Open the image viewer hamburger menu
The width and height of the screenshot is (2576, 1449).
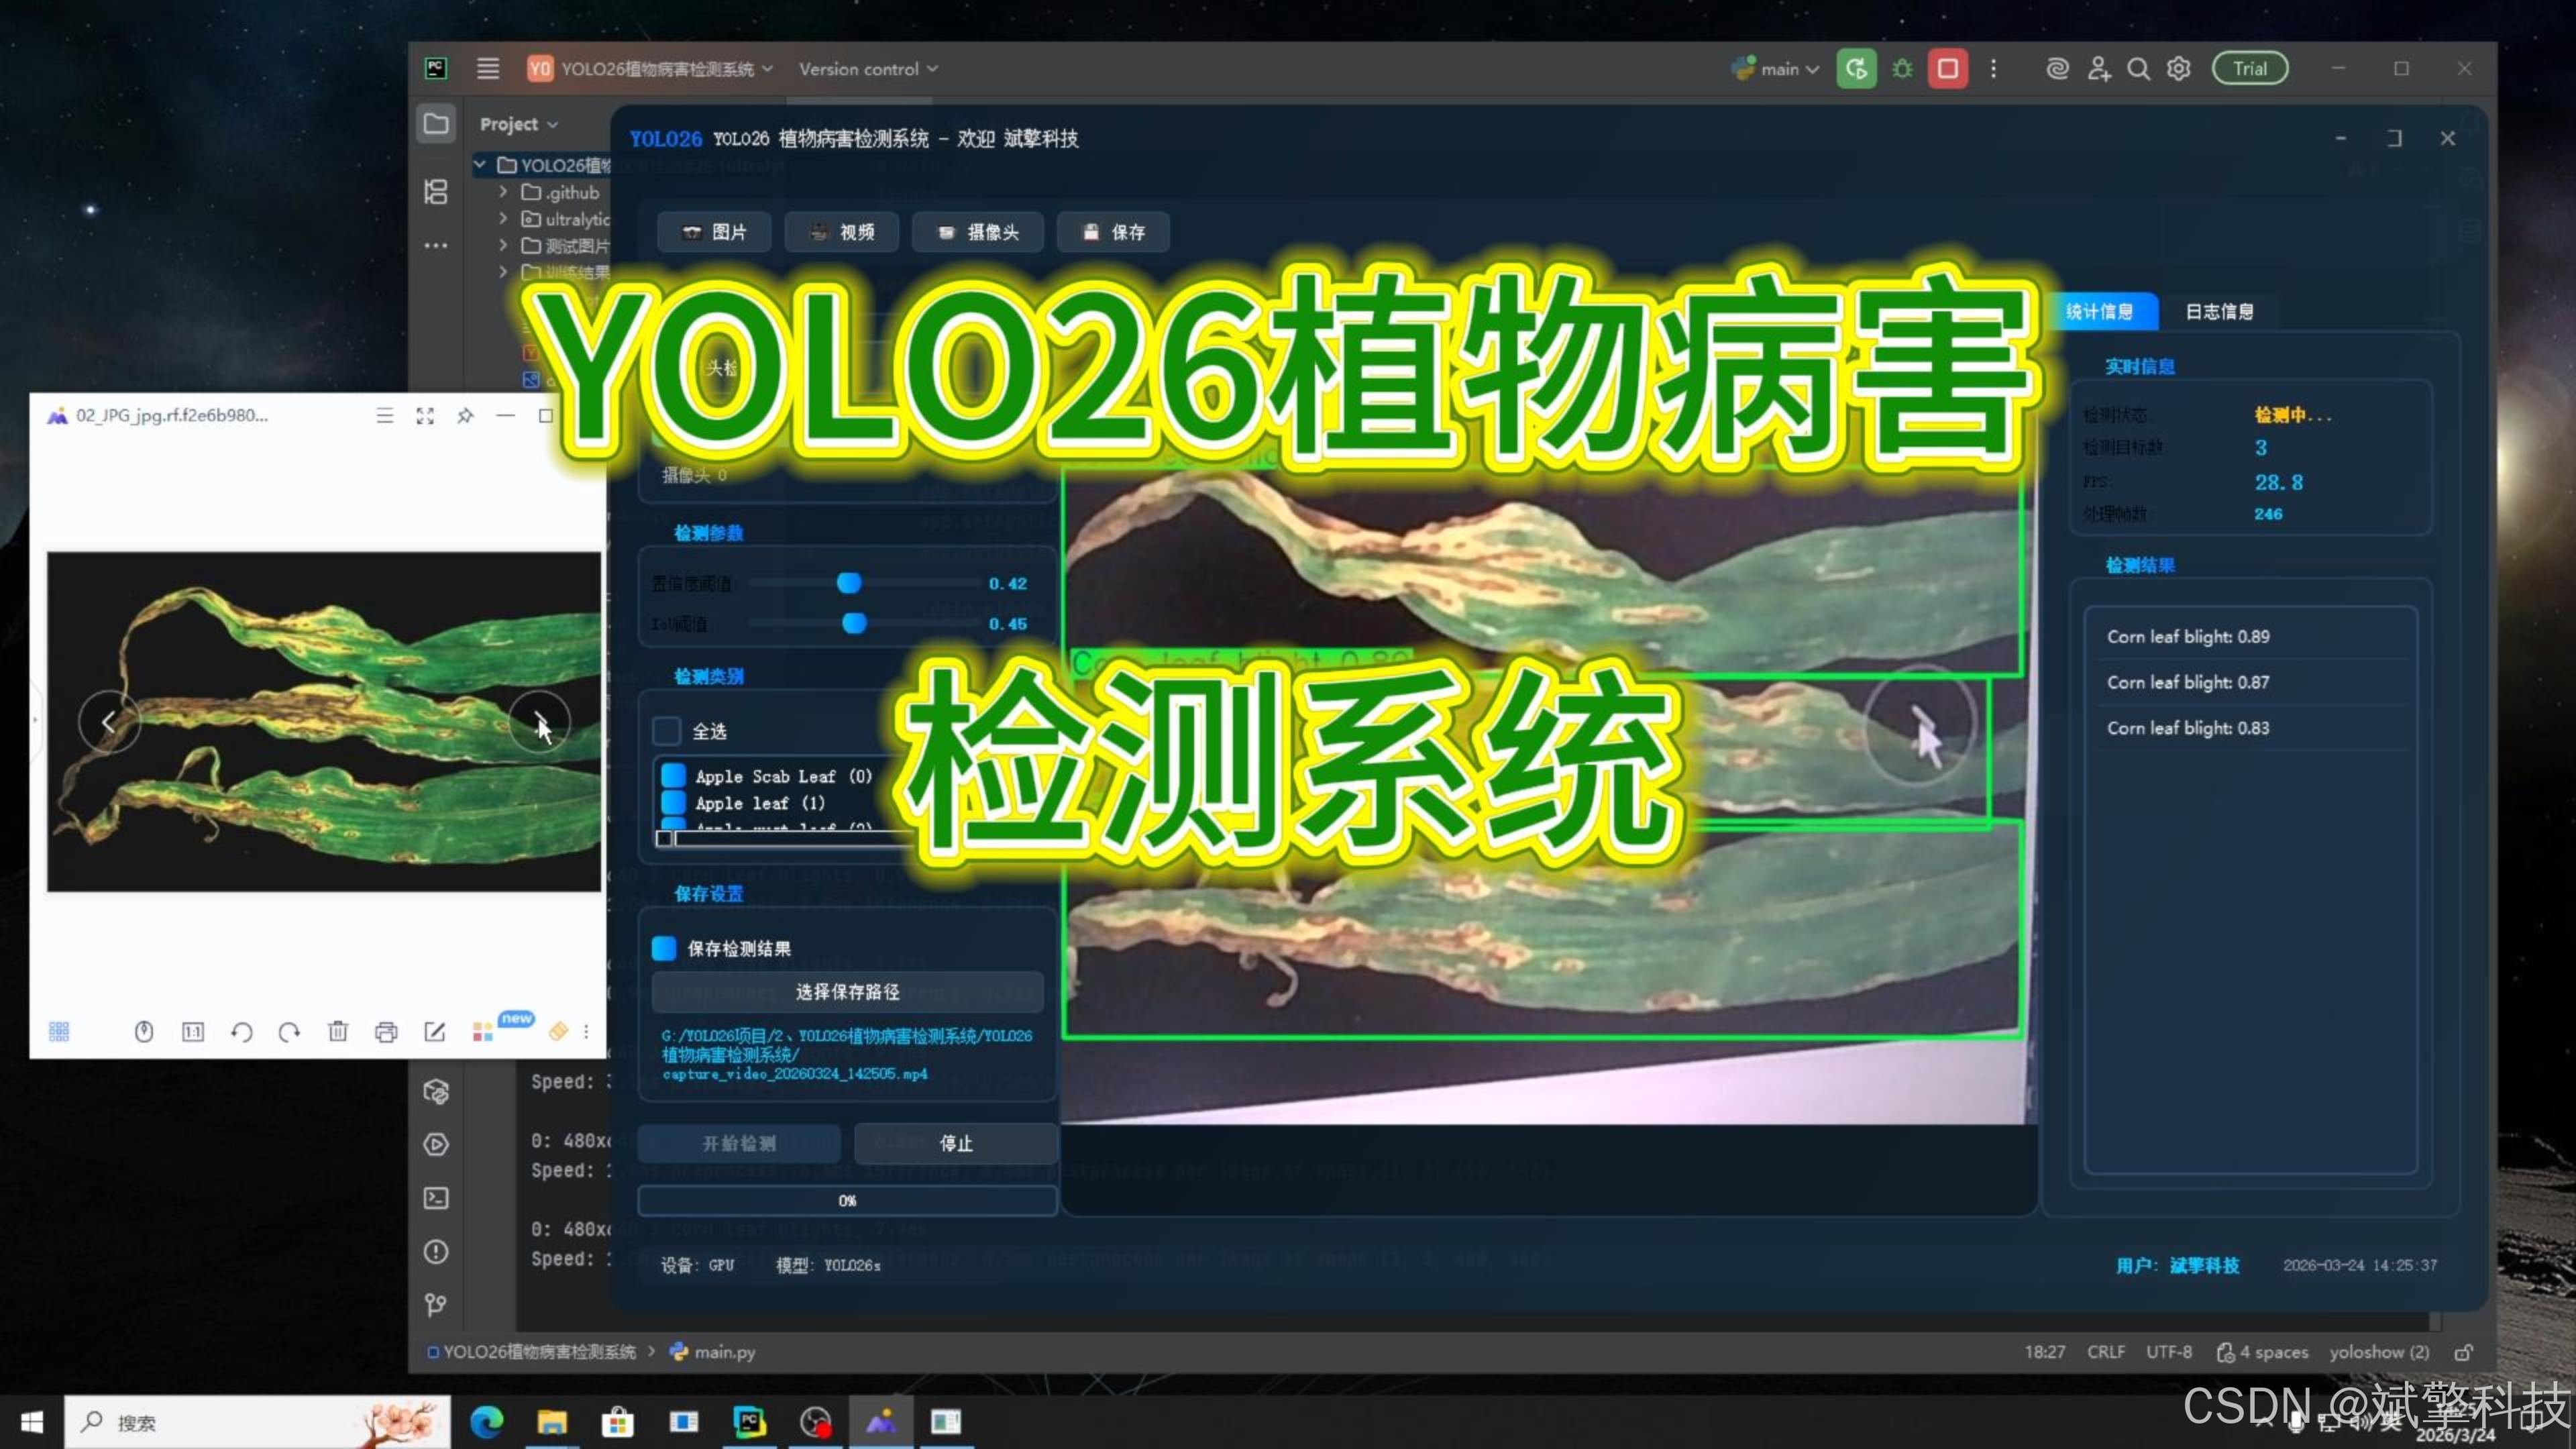(384, 415)
